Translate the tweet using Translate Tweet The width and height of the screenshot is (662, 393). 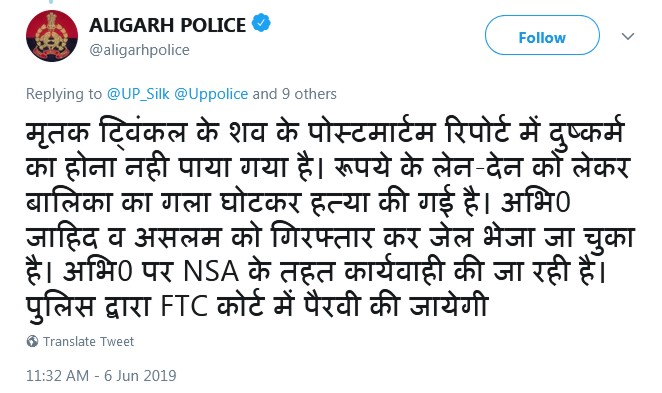[x=88, y=341]
